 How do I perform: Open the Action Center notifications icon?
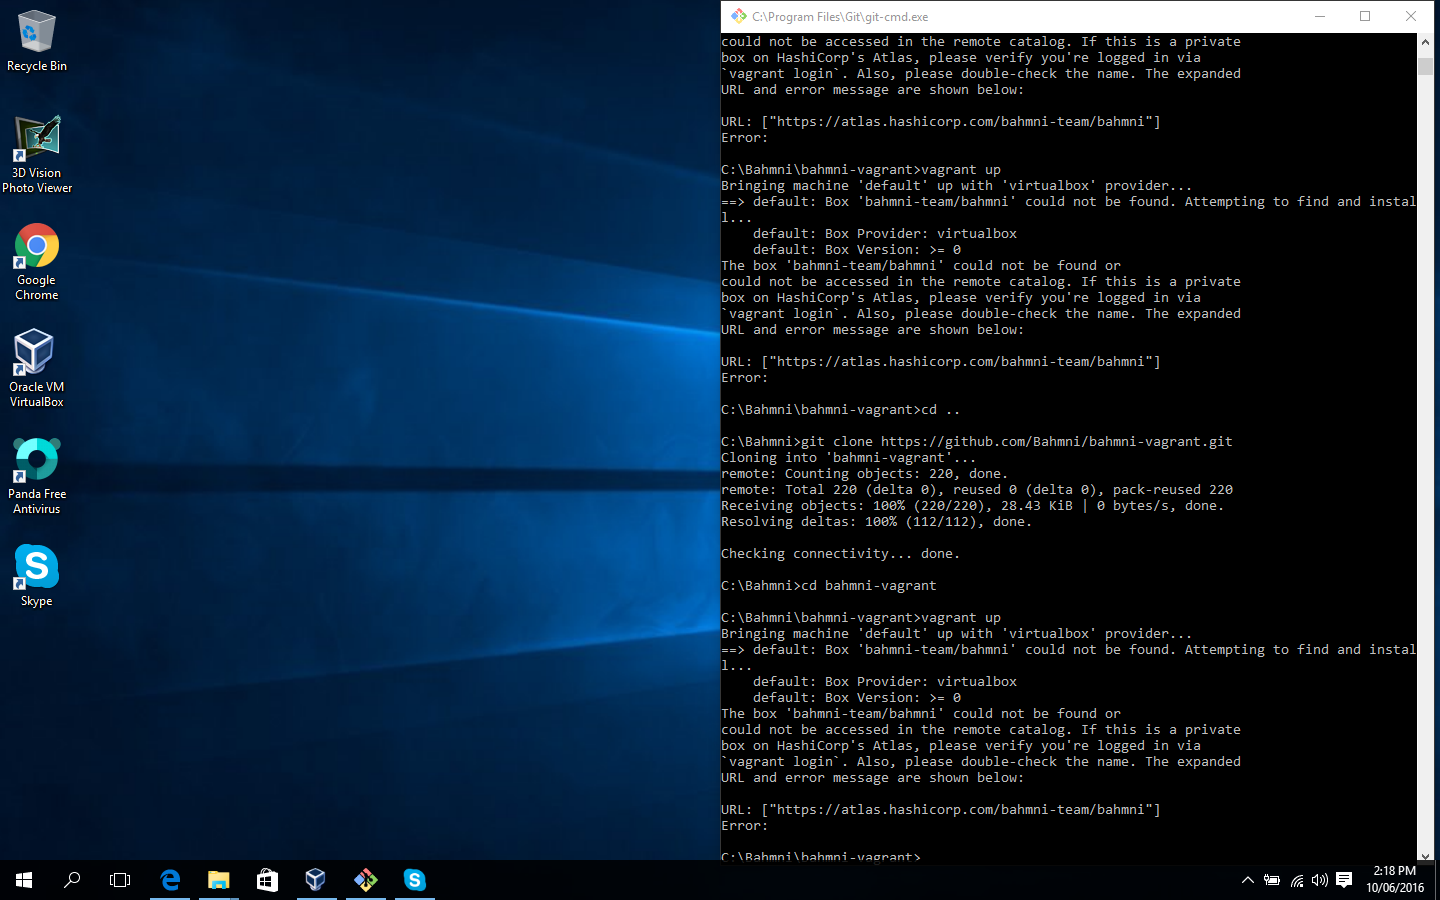(x=1344, y=881)
